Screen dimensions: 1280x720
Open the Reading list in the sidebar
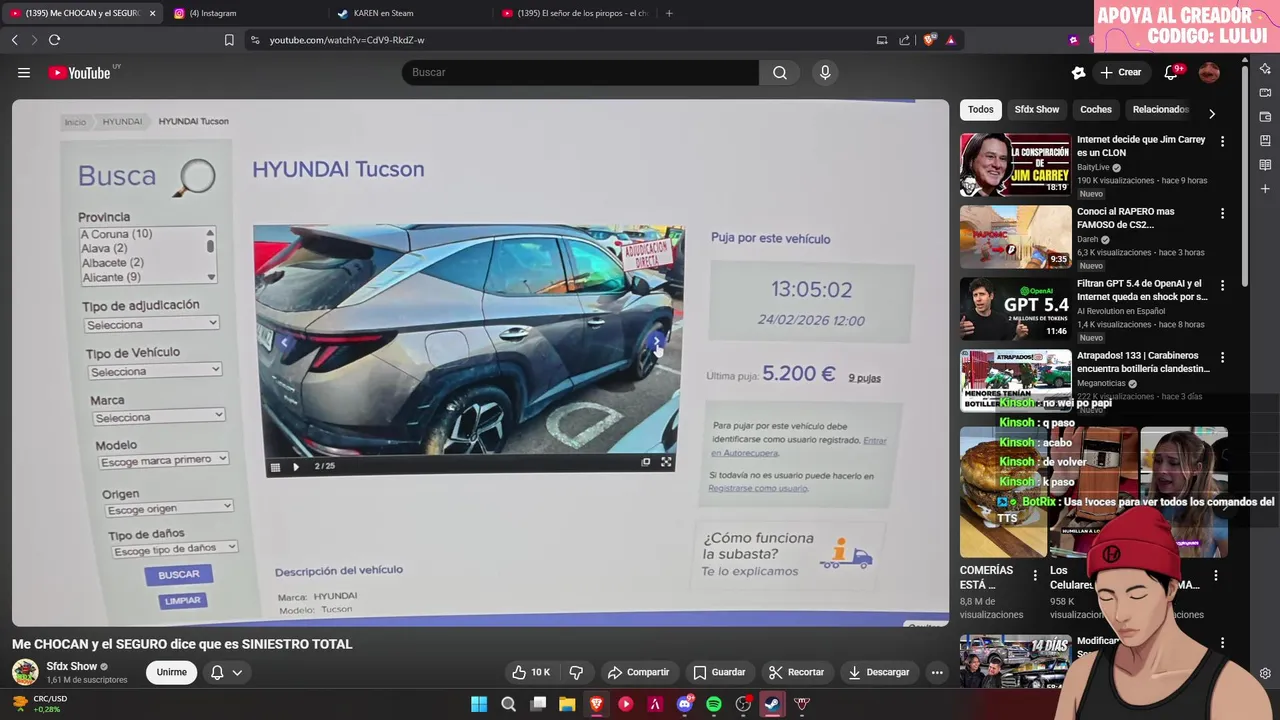(1265, 165)
